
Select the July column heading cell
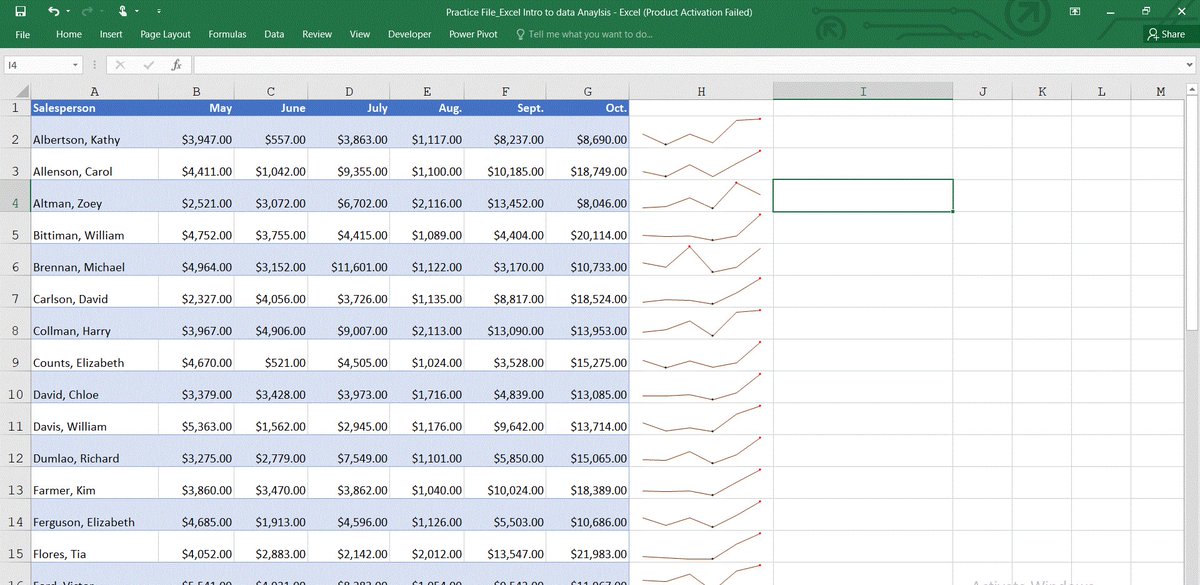click(349, 107)
